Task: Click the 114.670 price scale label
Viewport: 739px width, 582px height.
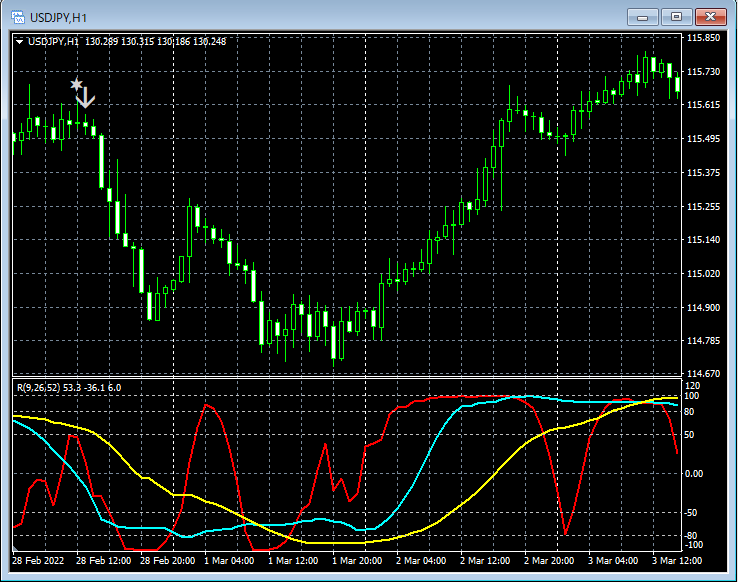Action: point(704,374)
